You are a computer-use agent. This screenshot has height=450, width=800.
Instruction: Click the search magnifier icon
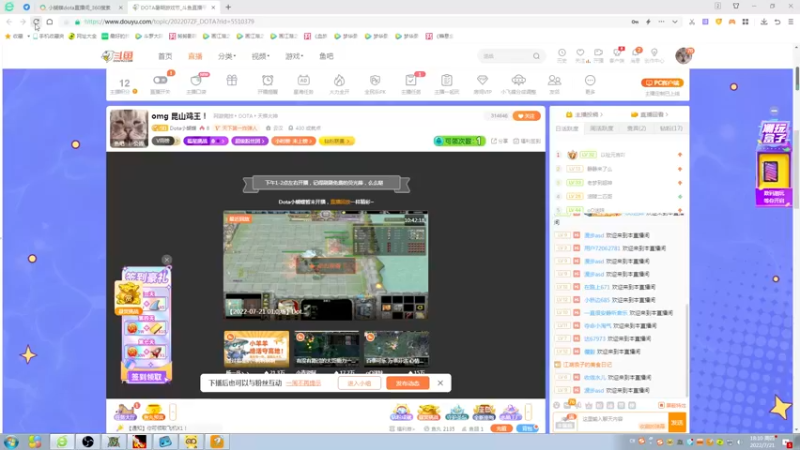coord(536,56)
